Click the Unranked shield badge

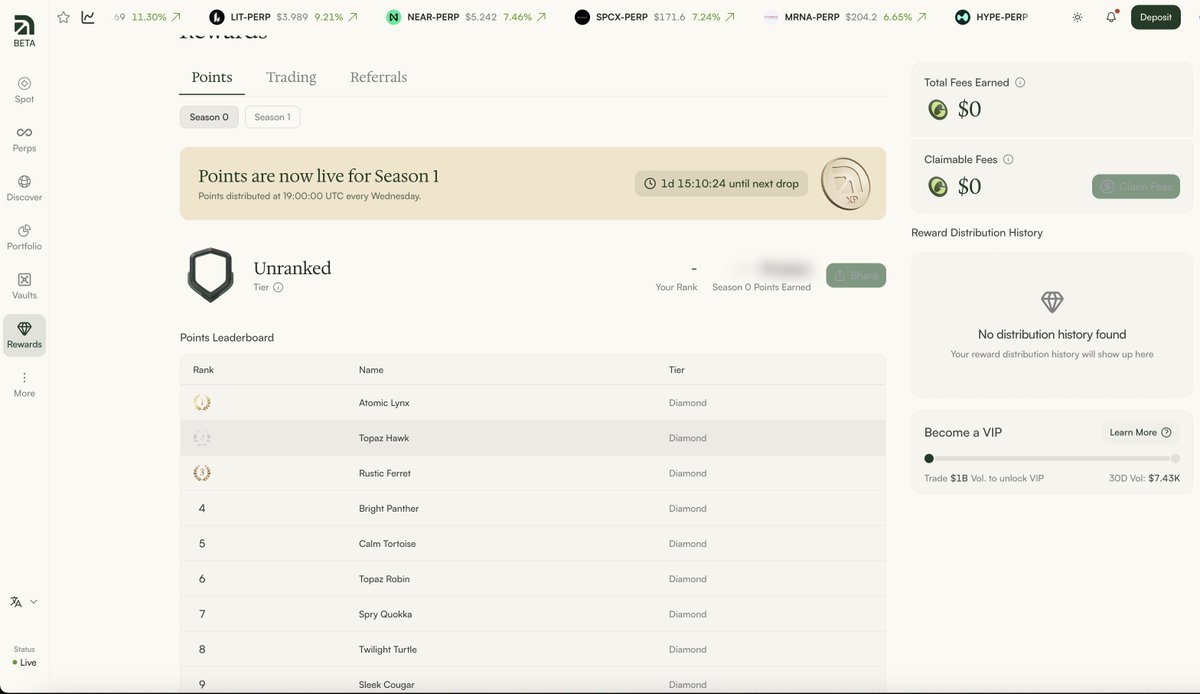[210, 275]
